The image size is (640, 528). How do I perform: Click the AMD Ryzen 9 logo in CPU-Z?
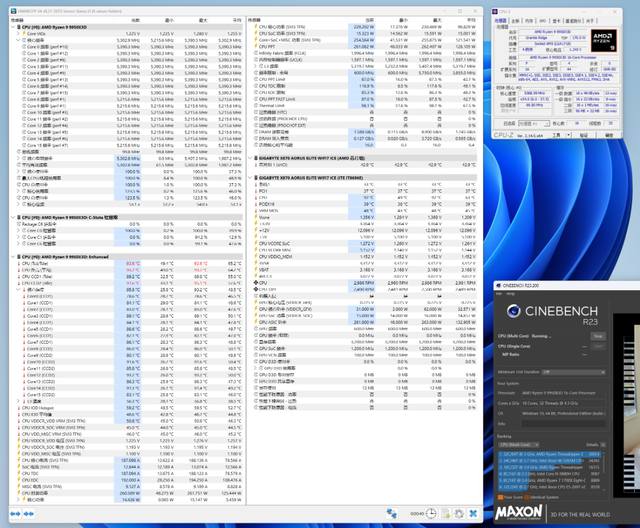click(x=604, y=40)
